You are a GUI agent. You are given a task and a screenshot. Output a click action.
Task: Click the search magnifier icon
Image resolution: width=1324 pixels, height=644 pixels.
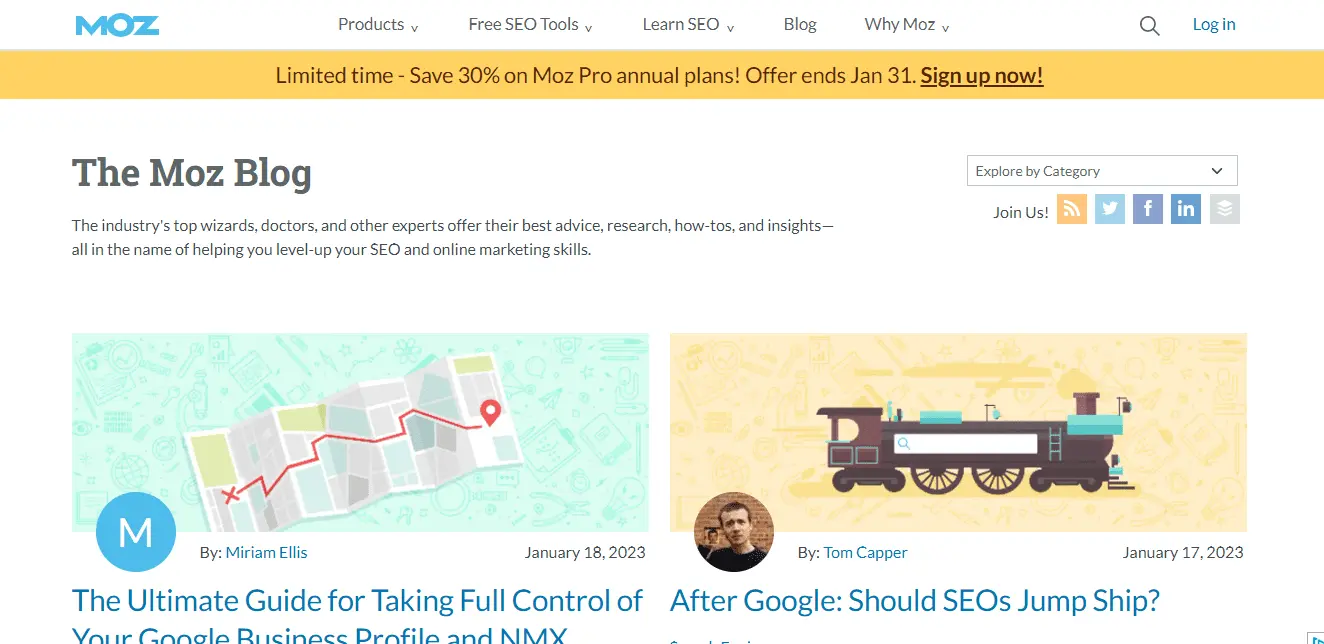coord(1148,25)
